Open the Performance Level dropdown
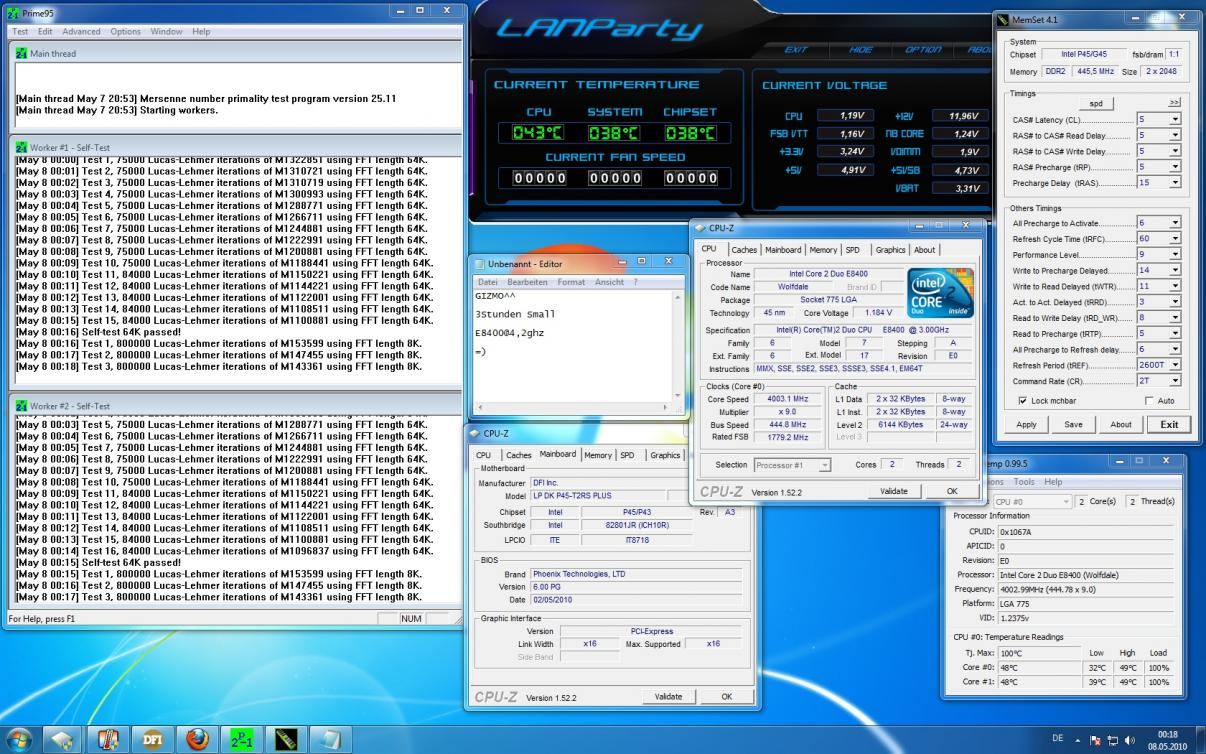This screenshot has width=1206, height=754. pyautogui.click(x=1175, y=255)
